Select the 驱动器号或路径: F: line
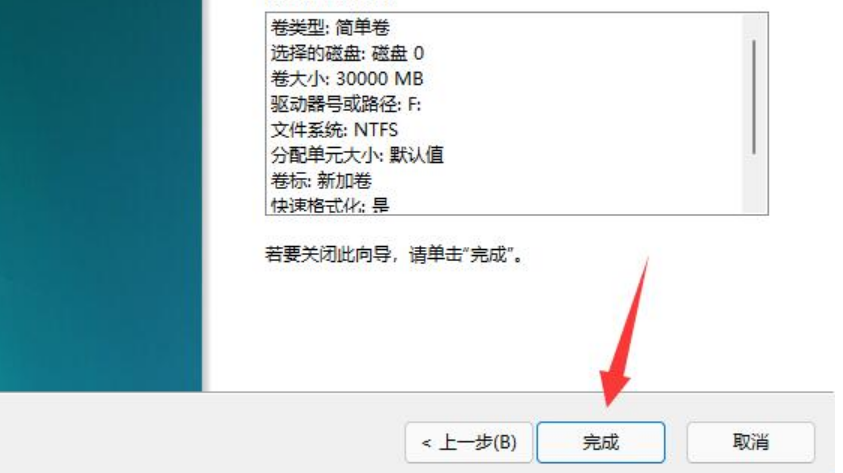The width and height of the screenshot is (843, 473). point(346,104)
